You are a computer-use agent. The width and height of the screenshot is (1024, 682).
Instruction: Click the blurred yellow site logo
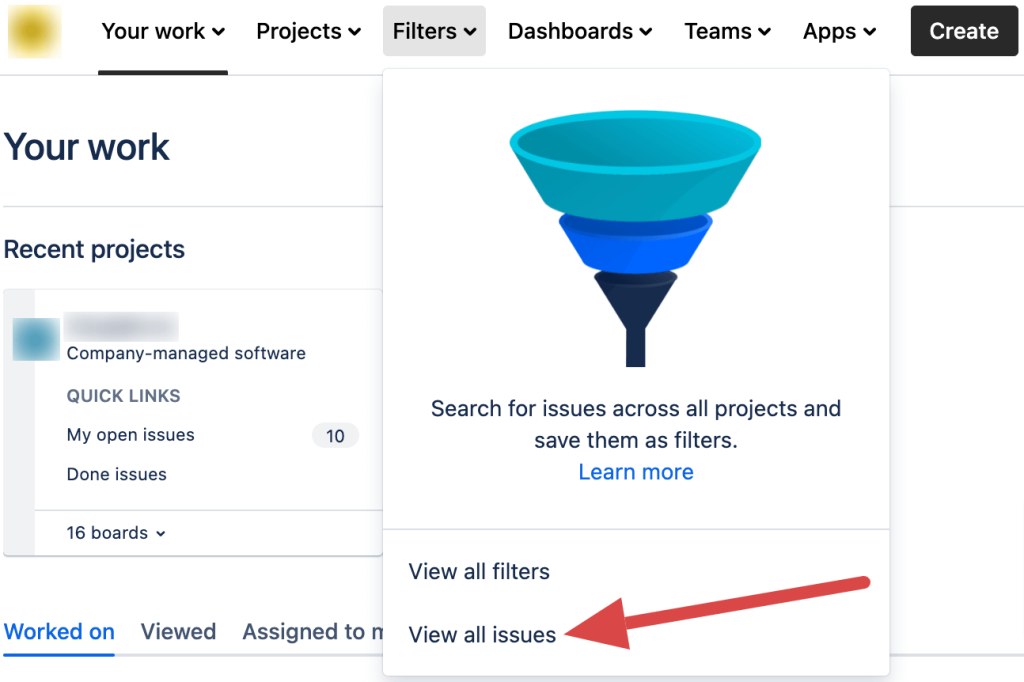click(x=35, y=31)
